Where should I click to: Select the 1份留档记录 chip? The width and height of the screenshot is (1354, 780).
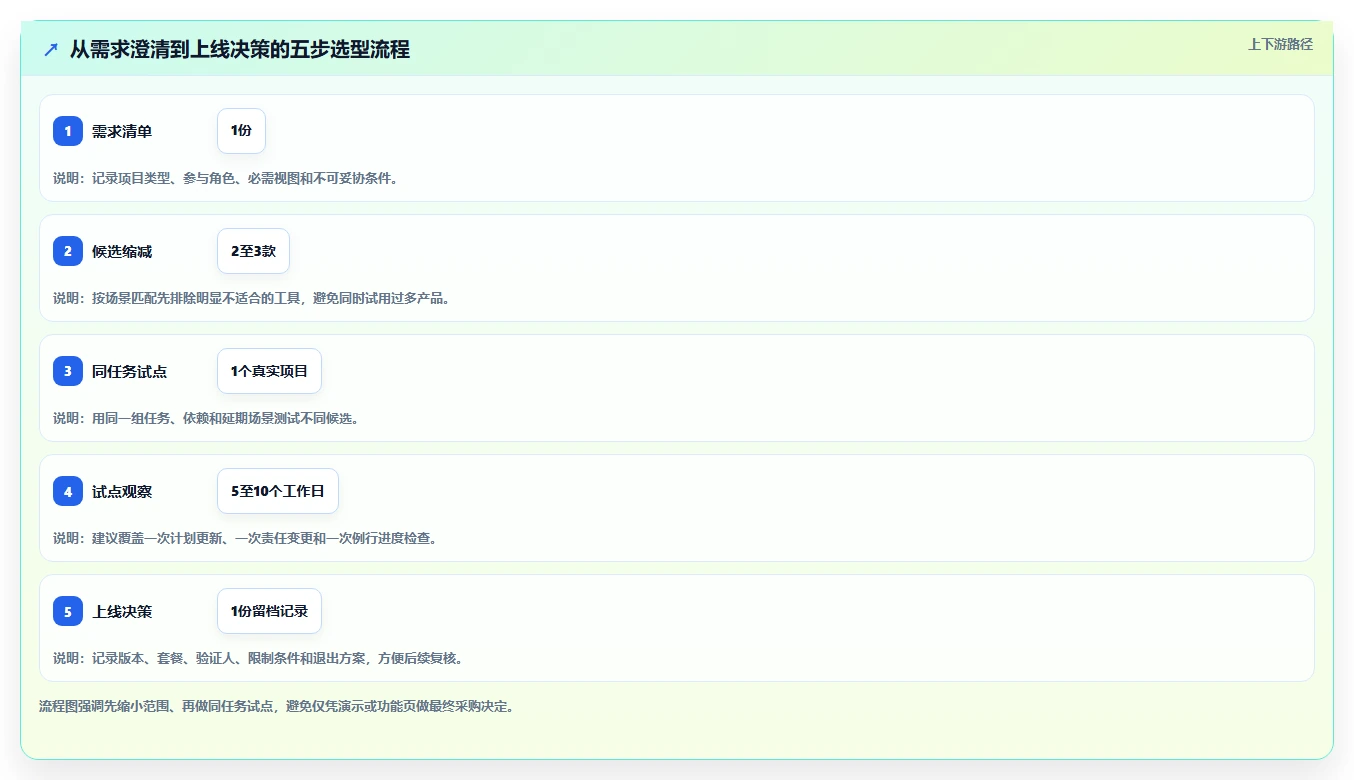coord(269,611)
